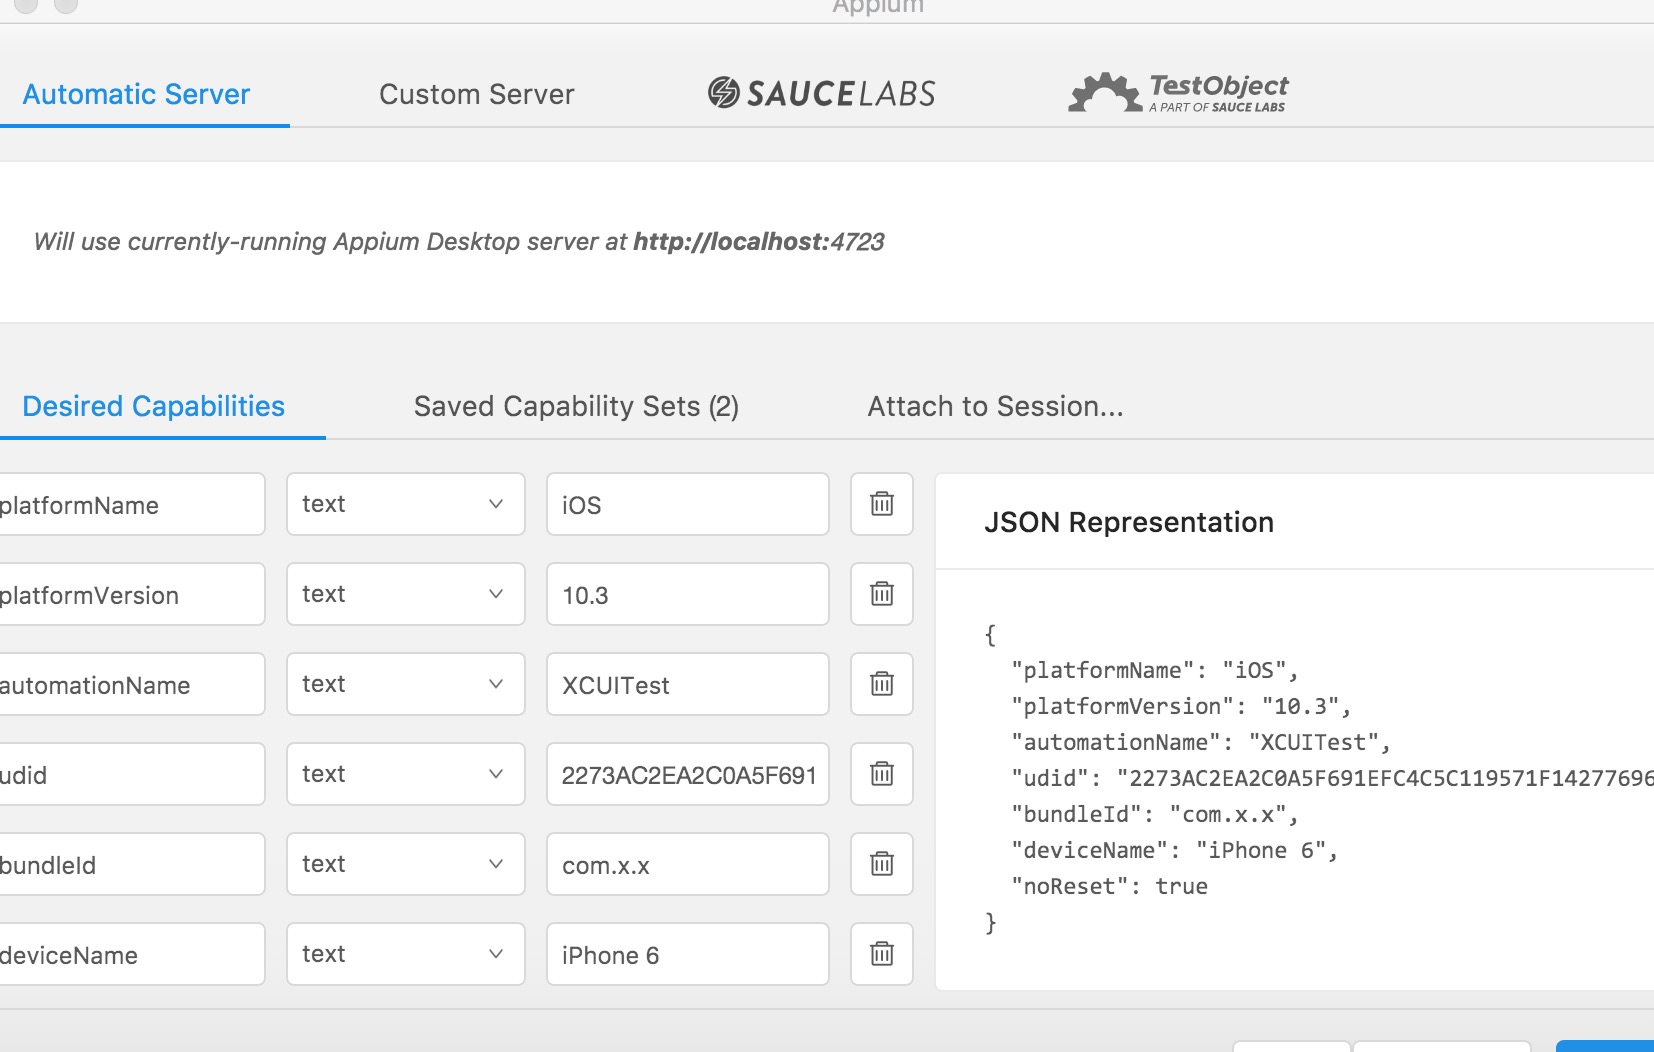Expand the type selector for automationName
The height and width of the screenshot is (1052, 1654).
tap(406, 684)
